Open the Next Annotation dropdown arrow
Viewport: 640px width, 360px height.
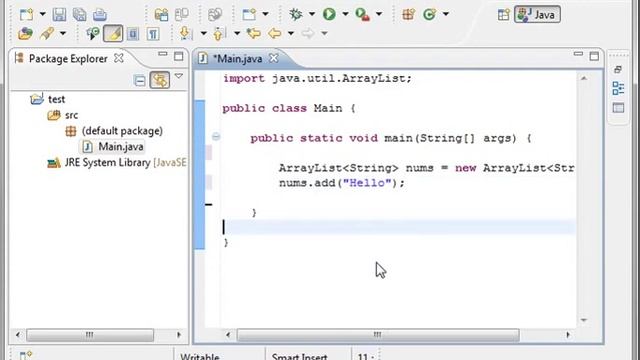point(203,33)
